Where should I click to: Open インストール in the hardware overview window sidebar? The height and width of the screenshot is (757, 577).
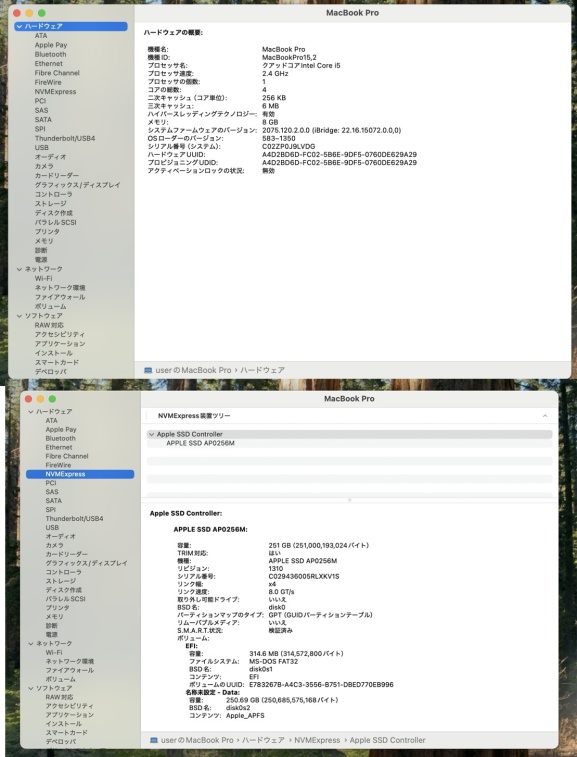pos(54,353)
